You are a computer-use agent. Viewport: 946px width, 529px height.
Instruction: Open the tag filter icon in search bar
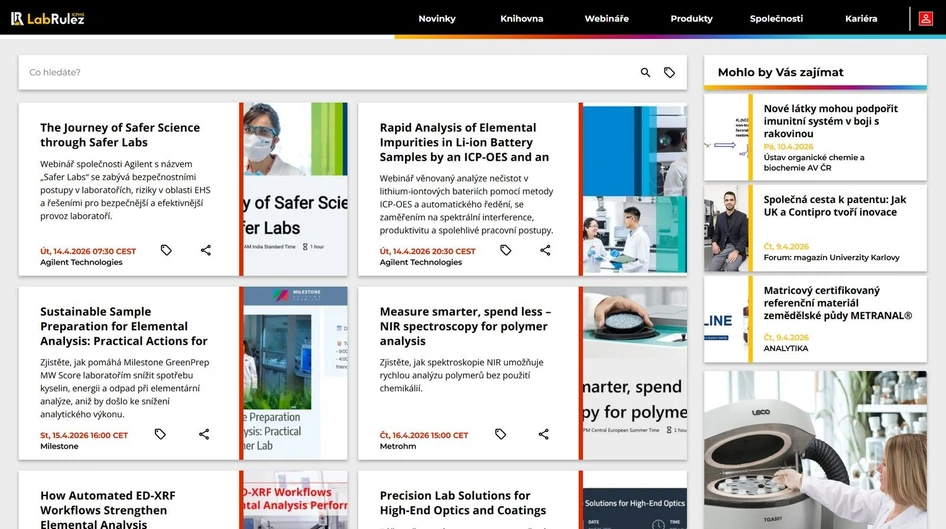click(669, 73)
